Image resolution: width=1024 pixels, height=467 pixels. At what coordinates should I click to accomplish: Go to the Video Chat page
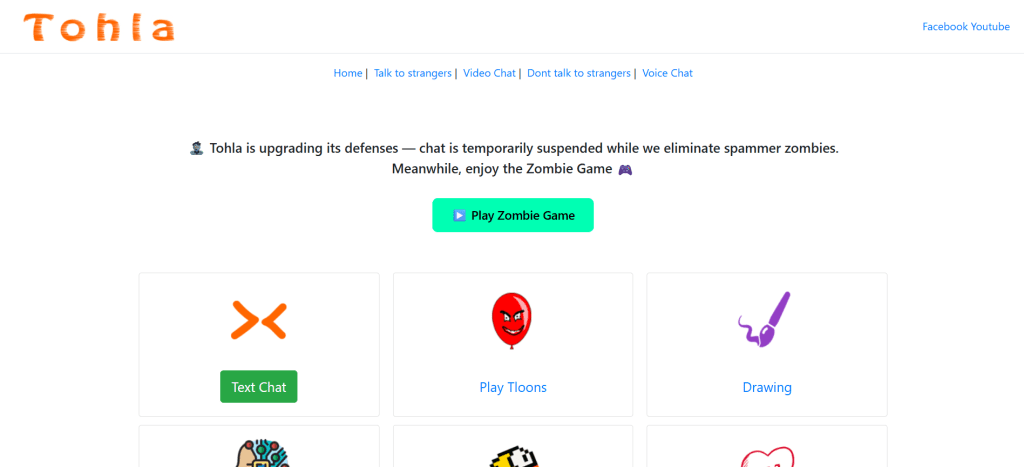[x=489, y=73]
